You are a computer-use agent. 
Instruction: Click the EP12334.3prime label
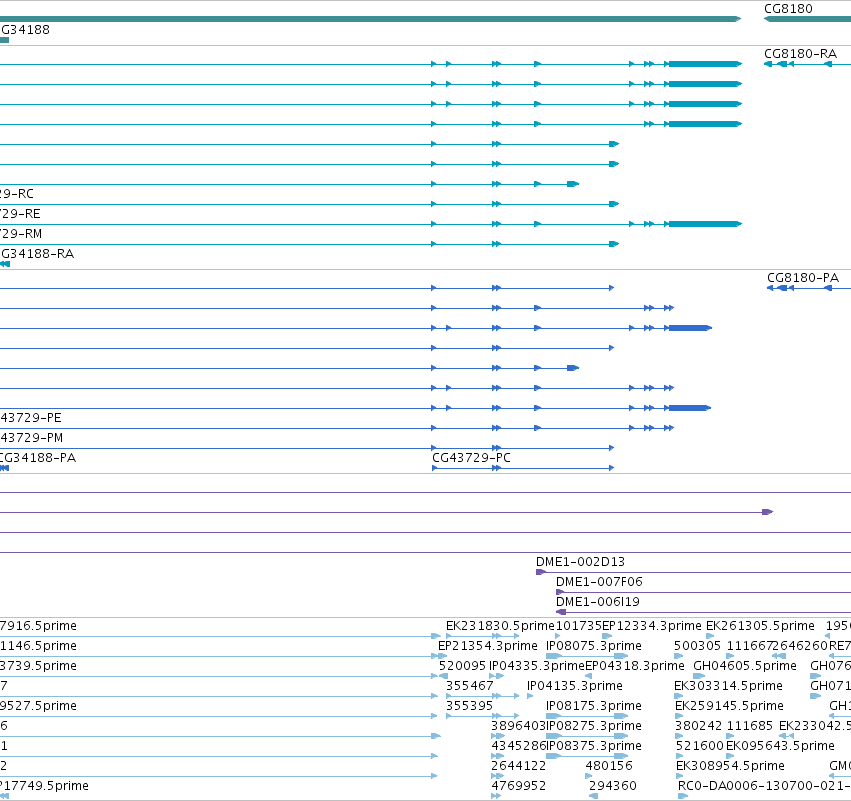(652, 626)
